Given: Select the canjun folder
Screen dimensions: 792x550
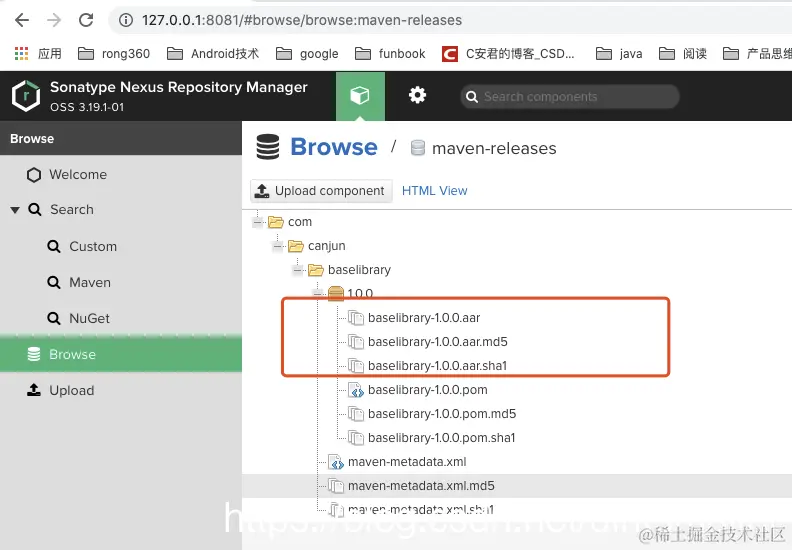Looking at the screenshot, I should click(327, 246).
